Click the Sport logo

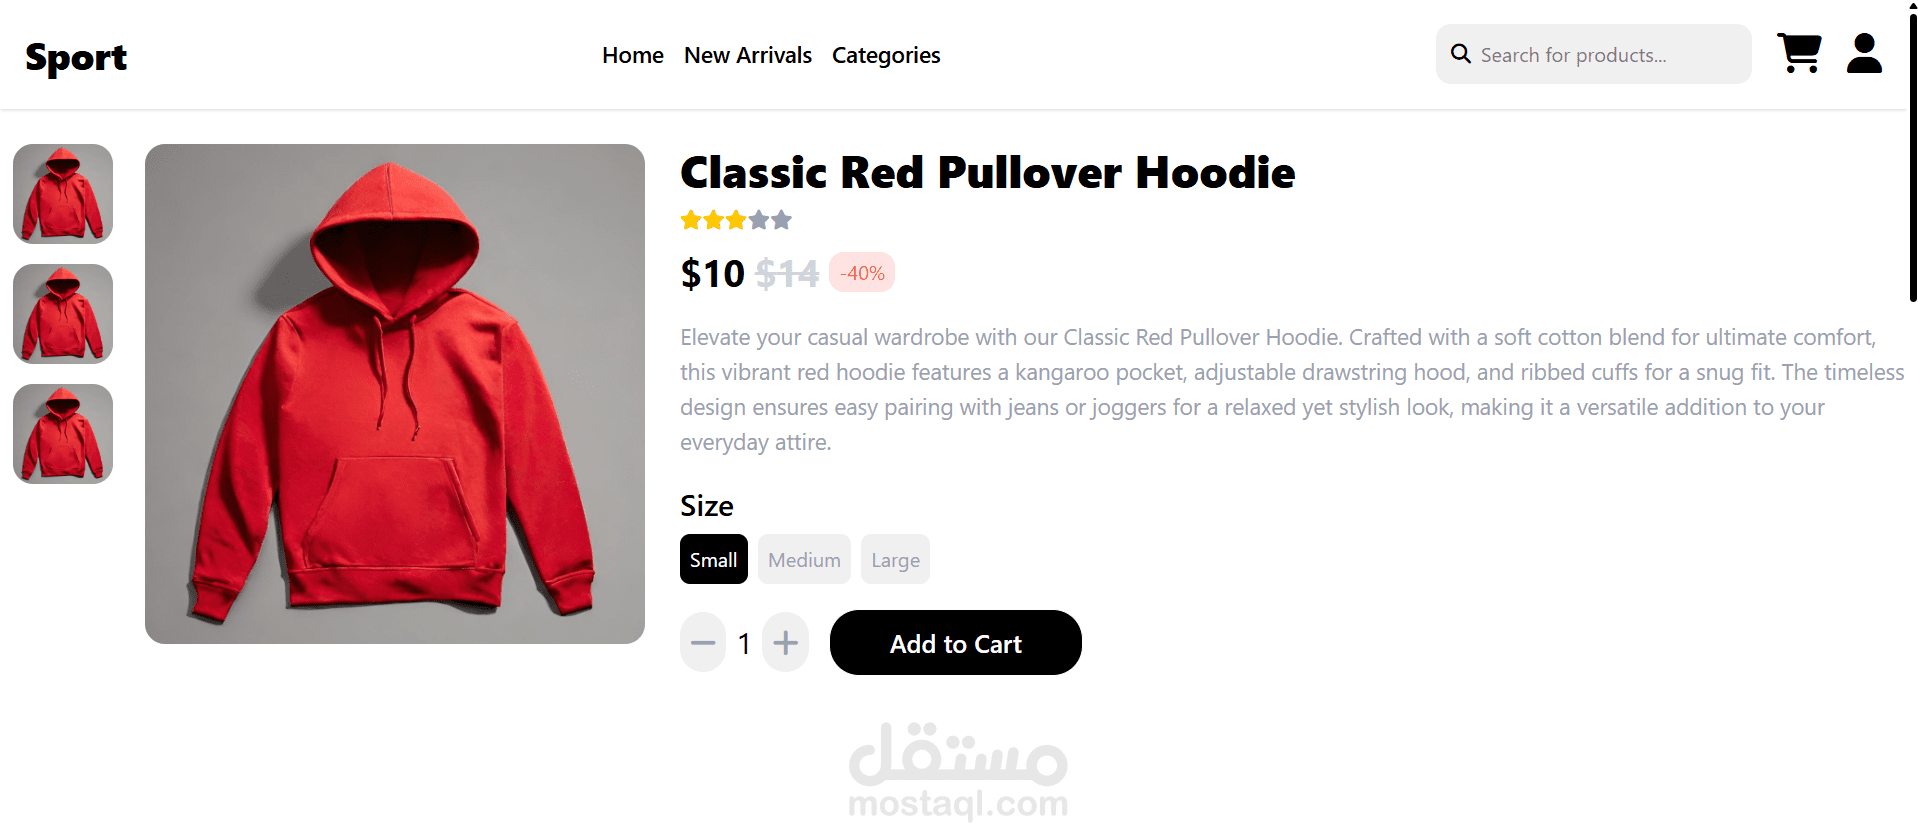tap(76, 58)
